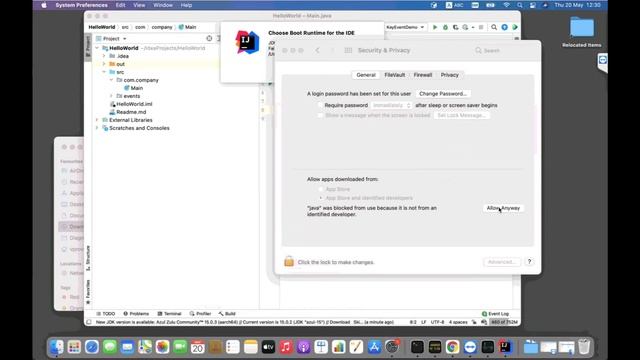Screen dimensions: 640x360
Task: Collapse the HelloWorld project root
Action: point(97,48)
